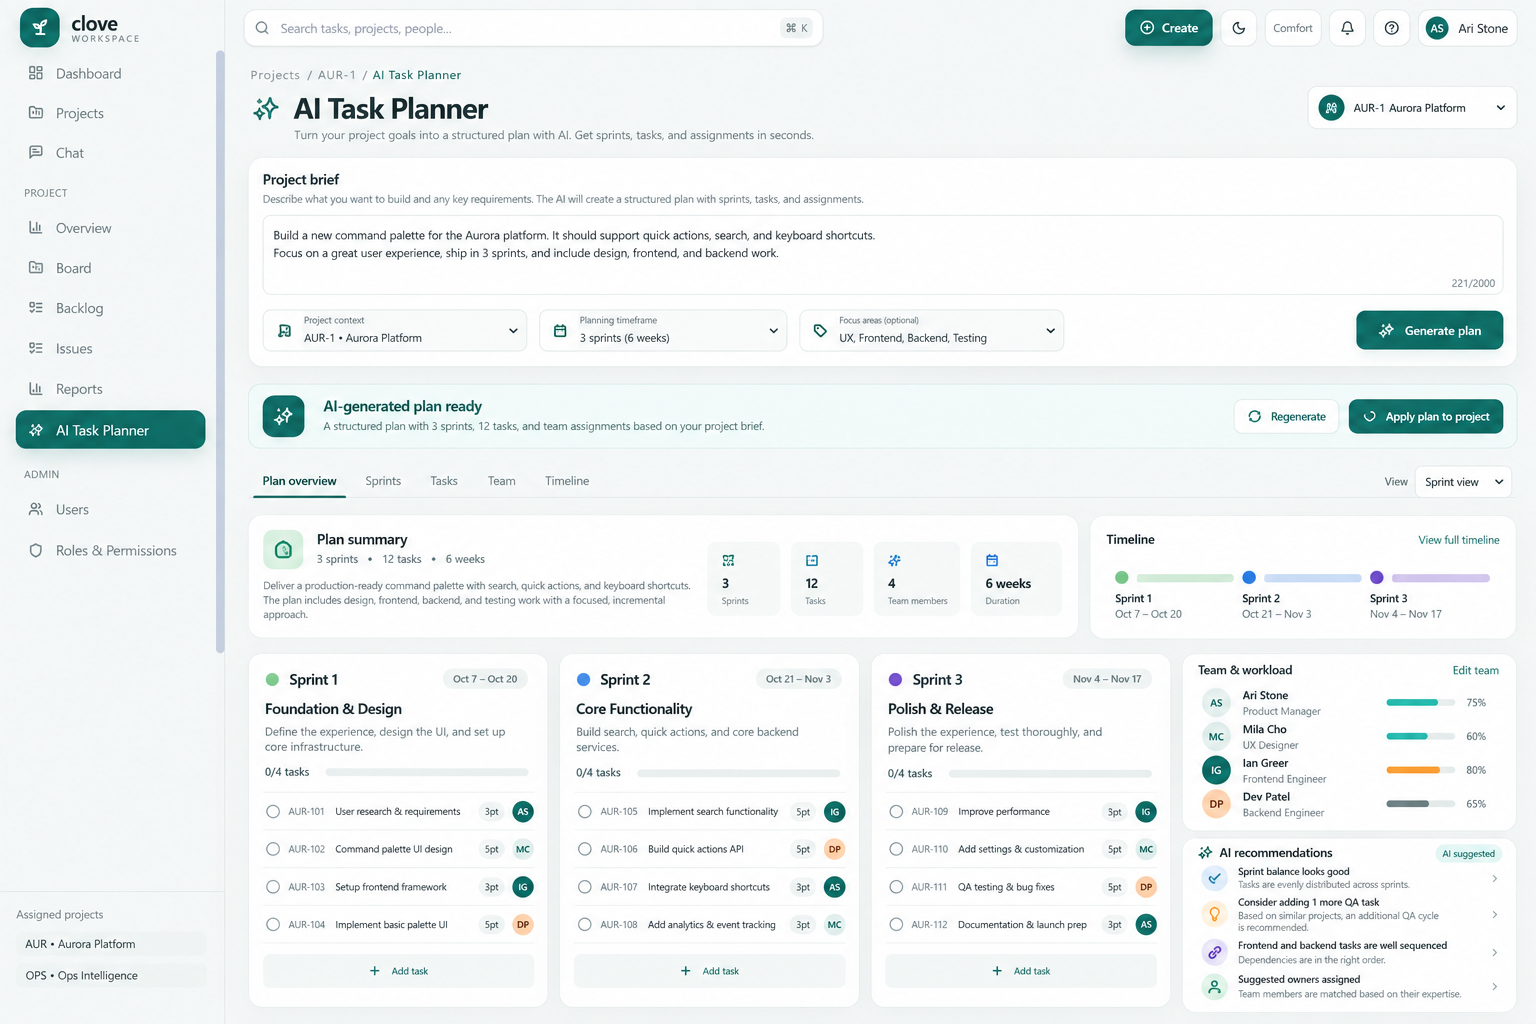The image size is (1536, 1024).
Task: Click the search tasks input field
Action: pyautogui.click(x=533, y=28)
